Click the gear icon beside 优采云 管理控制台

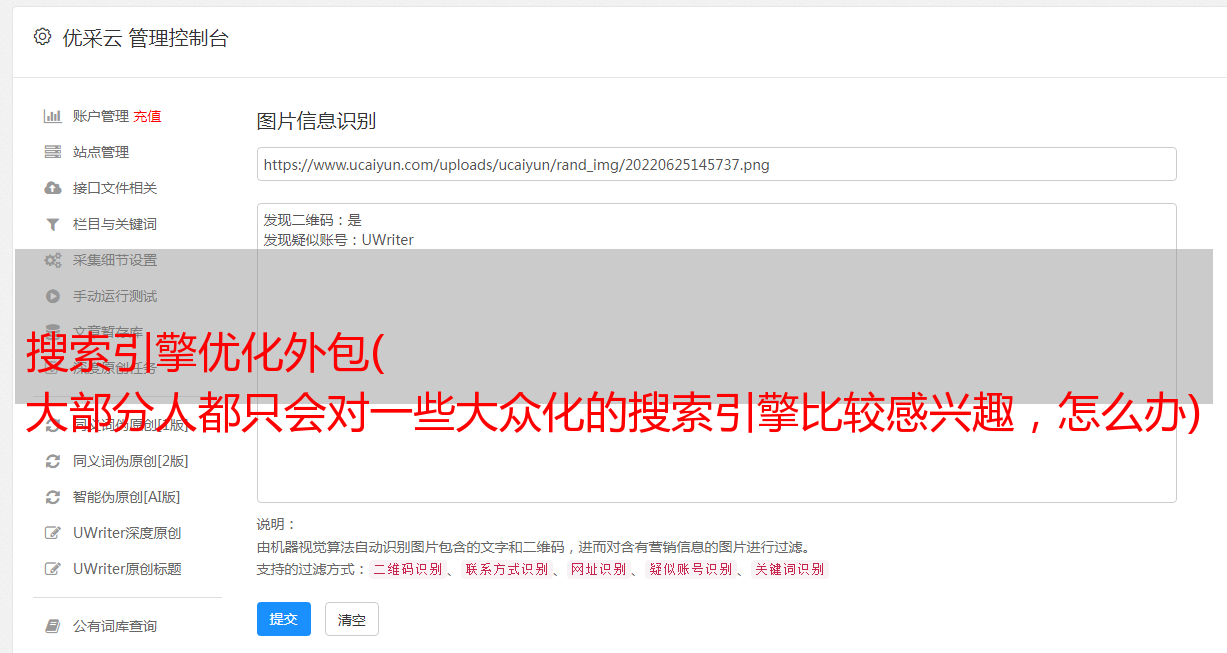[42, 37]
